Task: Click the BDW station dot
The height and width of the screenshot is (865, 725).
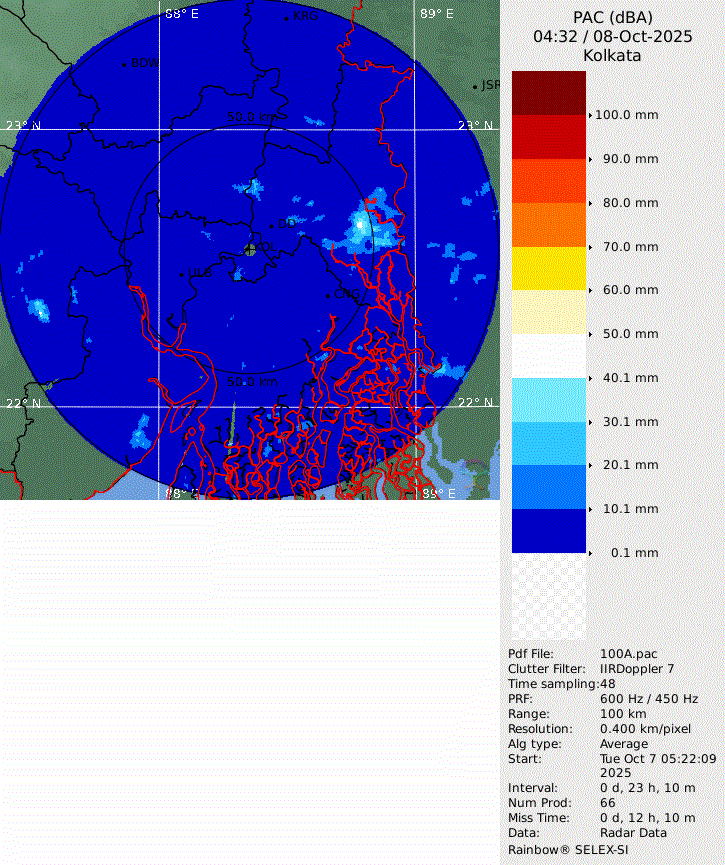Action: 125,65
